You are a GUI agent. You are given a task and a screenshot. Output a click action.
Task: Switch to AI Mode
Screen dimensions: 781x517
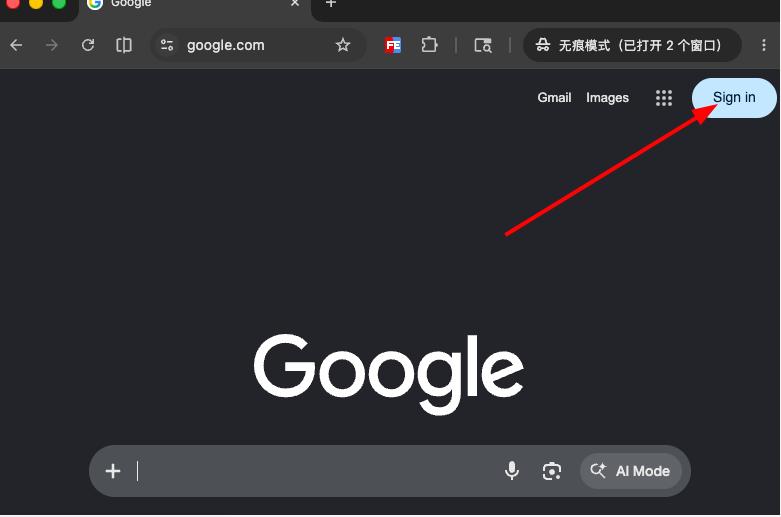point(630,471)
